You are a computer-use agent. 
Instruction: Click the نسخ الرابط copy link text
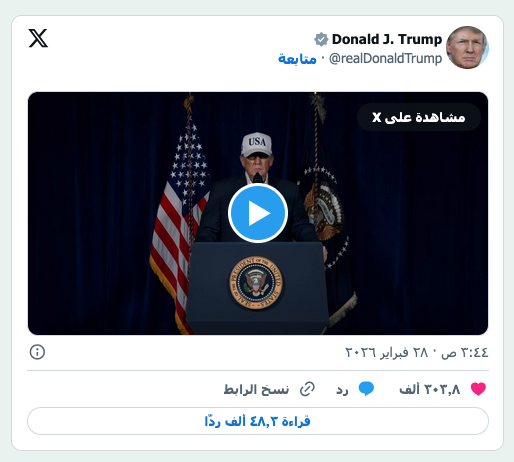point(256,389)
